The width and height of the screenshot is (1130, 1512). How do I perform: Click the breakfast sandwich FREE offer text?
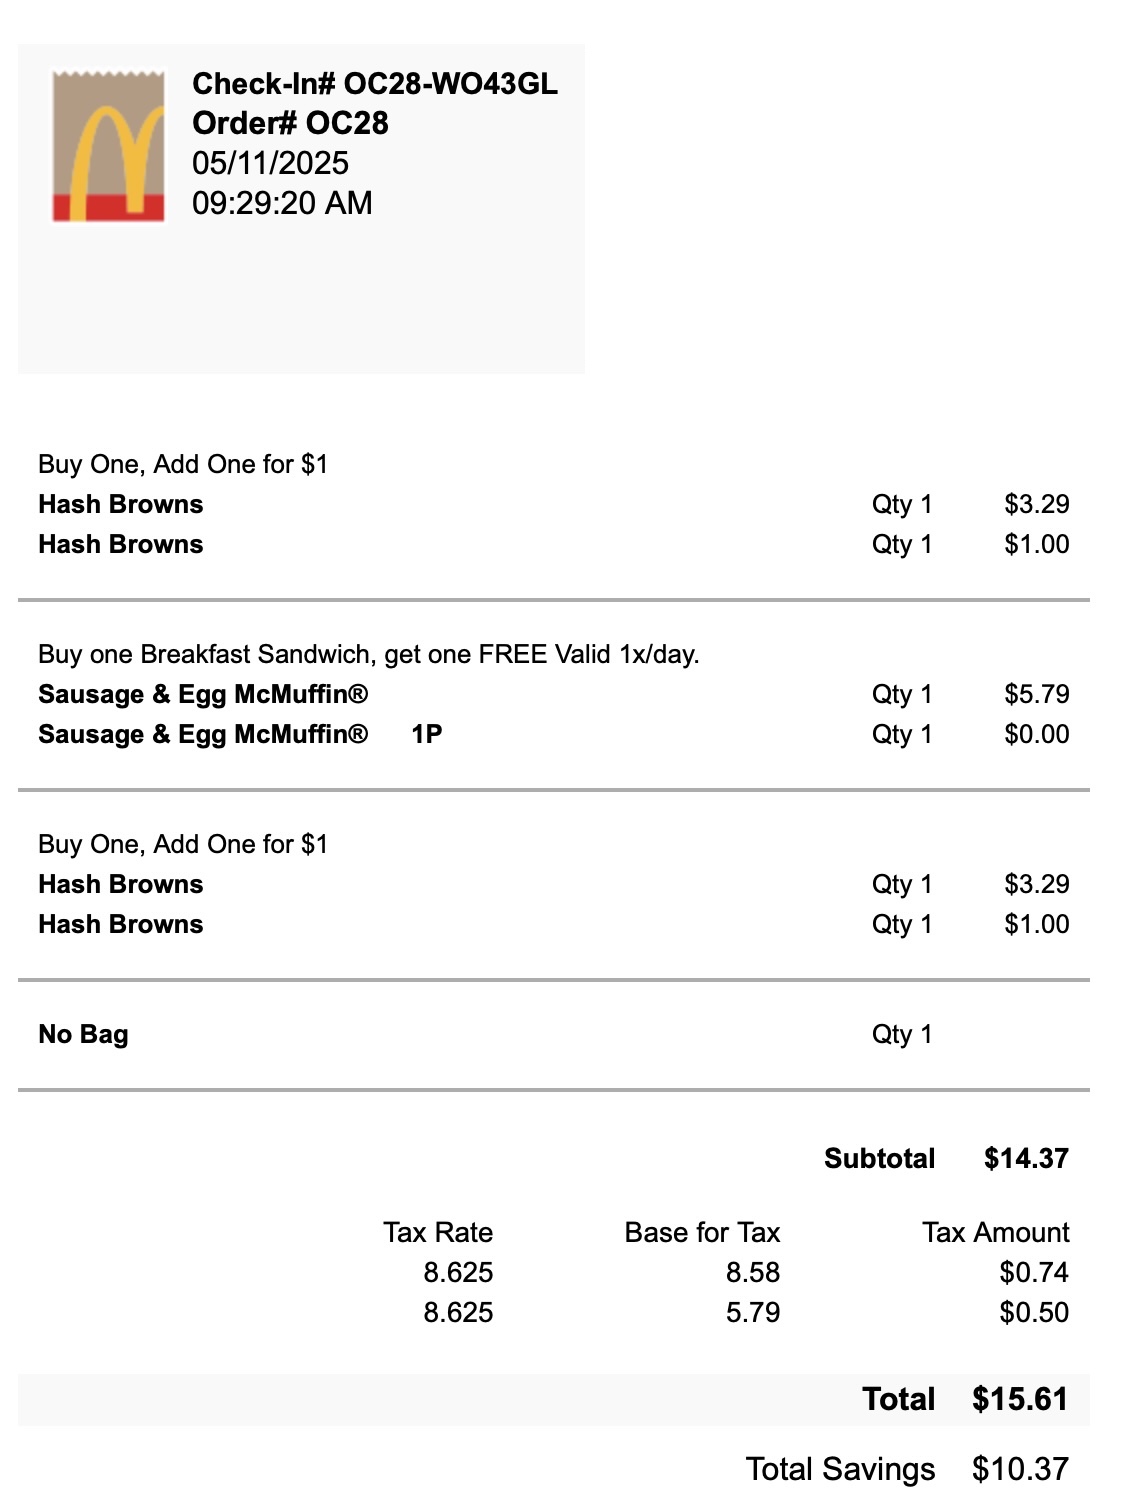click(368, 654)
